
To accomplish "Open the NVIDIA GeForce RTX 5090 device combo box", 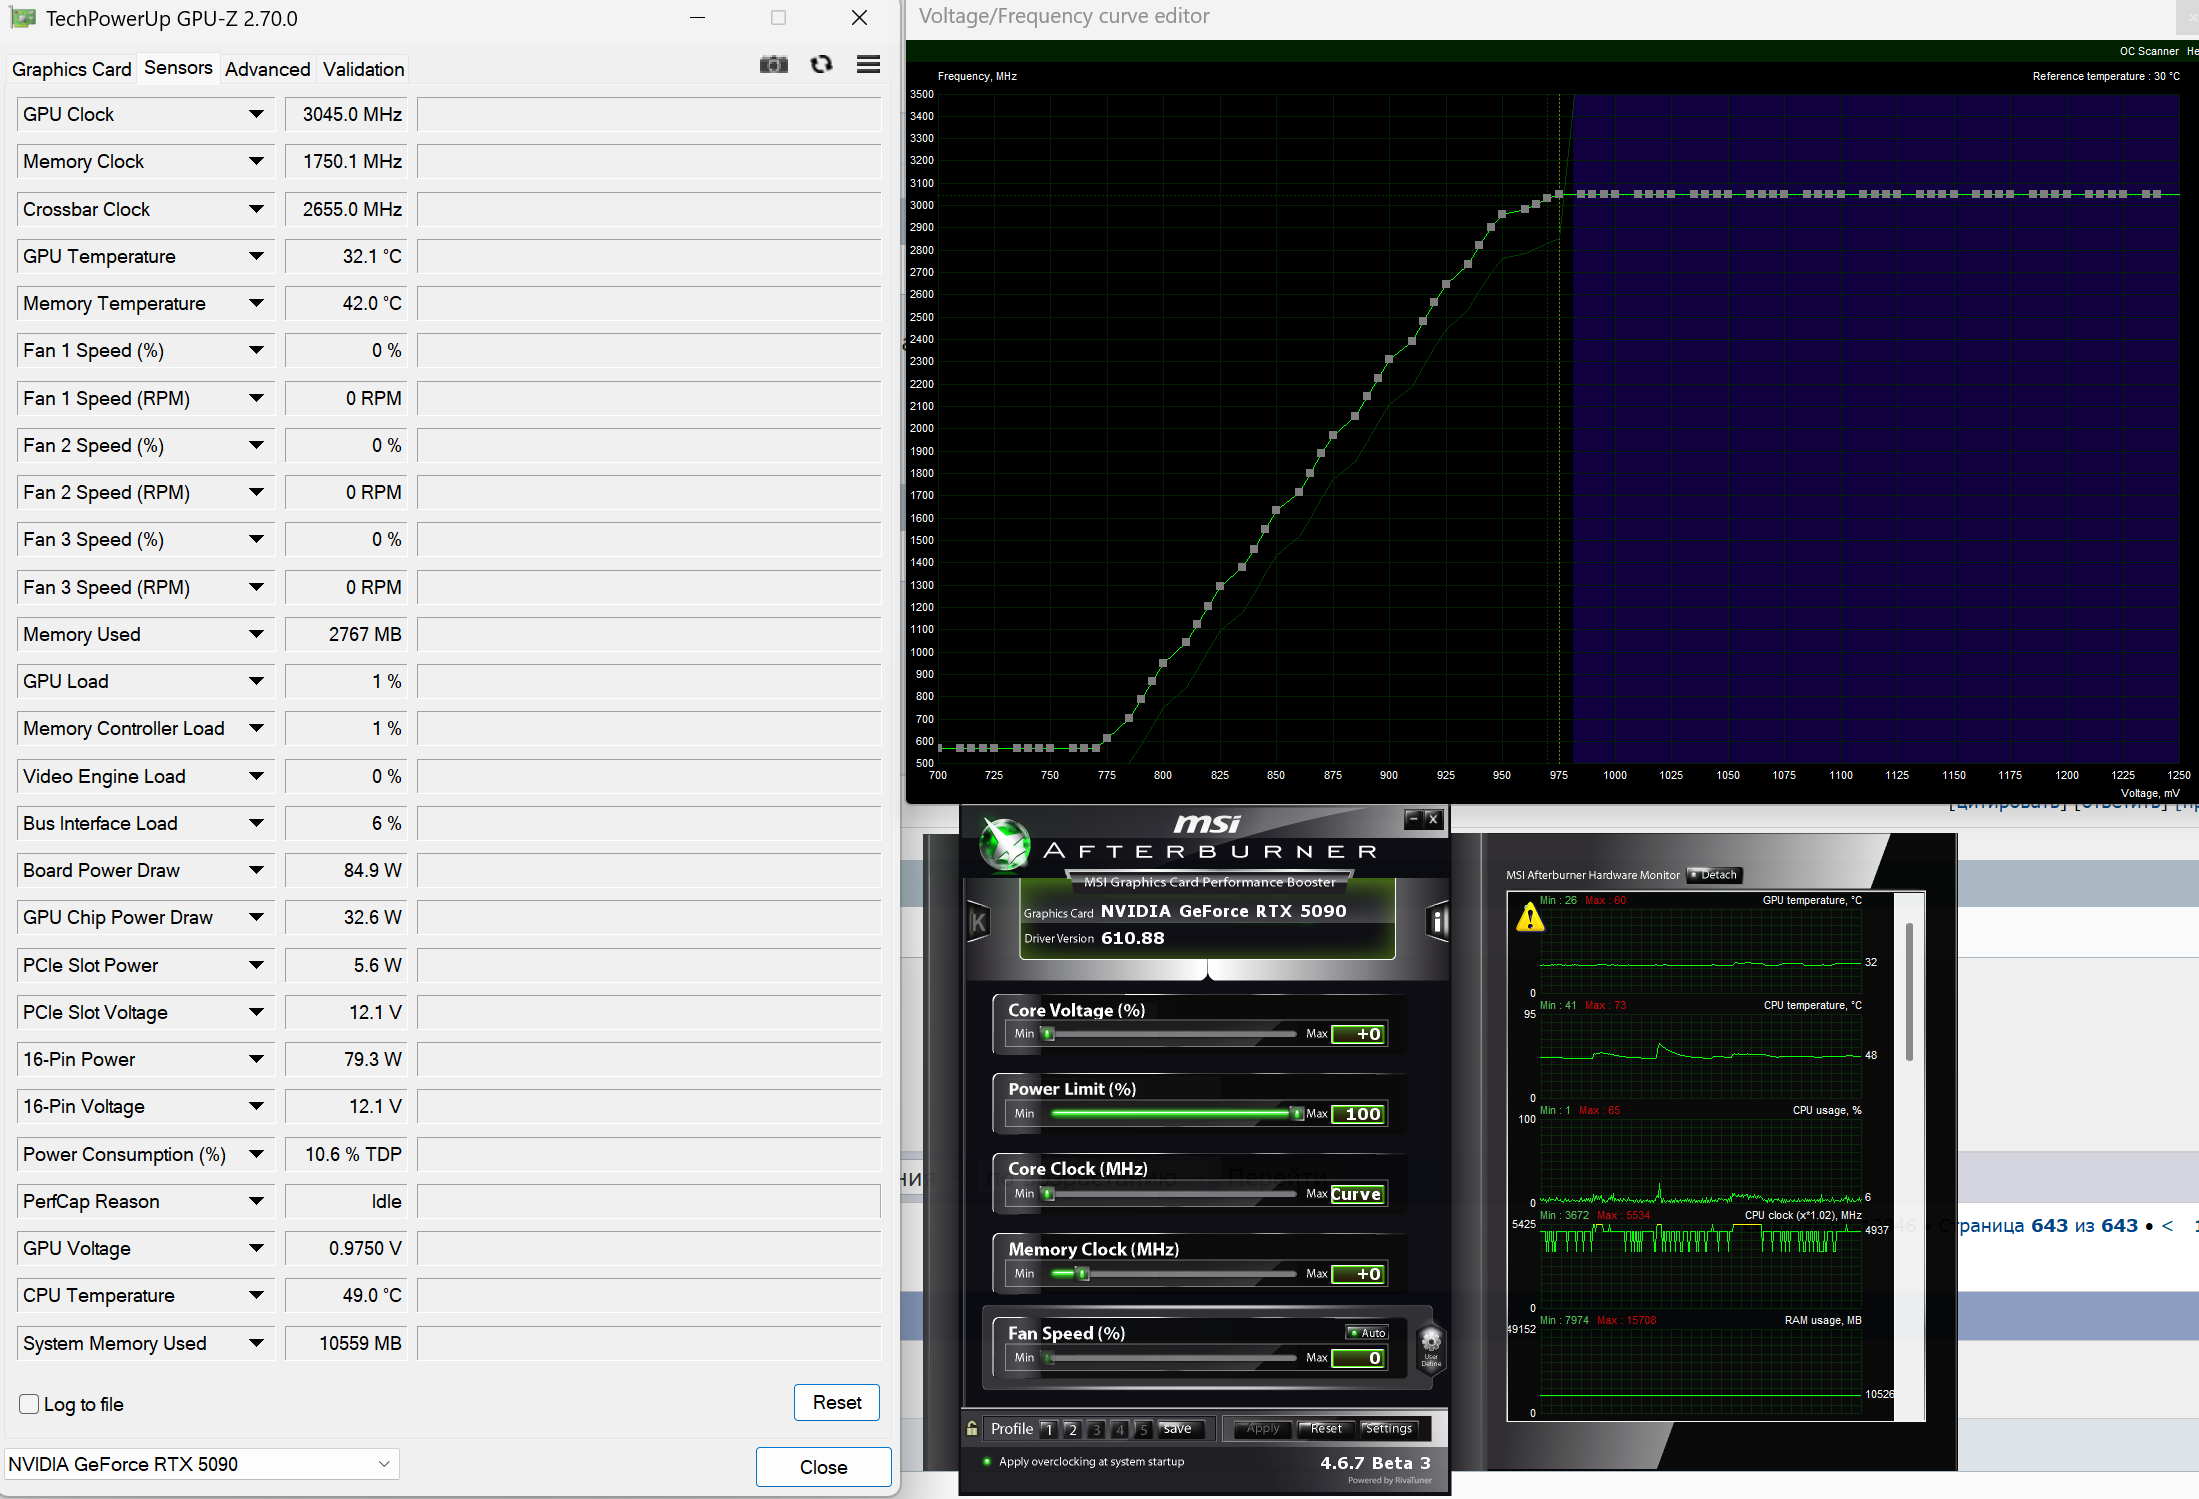I will (x=202, y=1464).
